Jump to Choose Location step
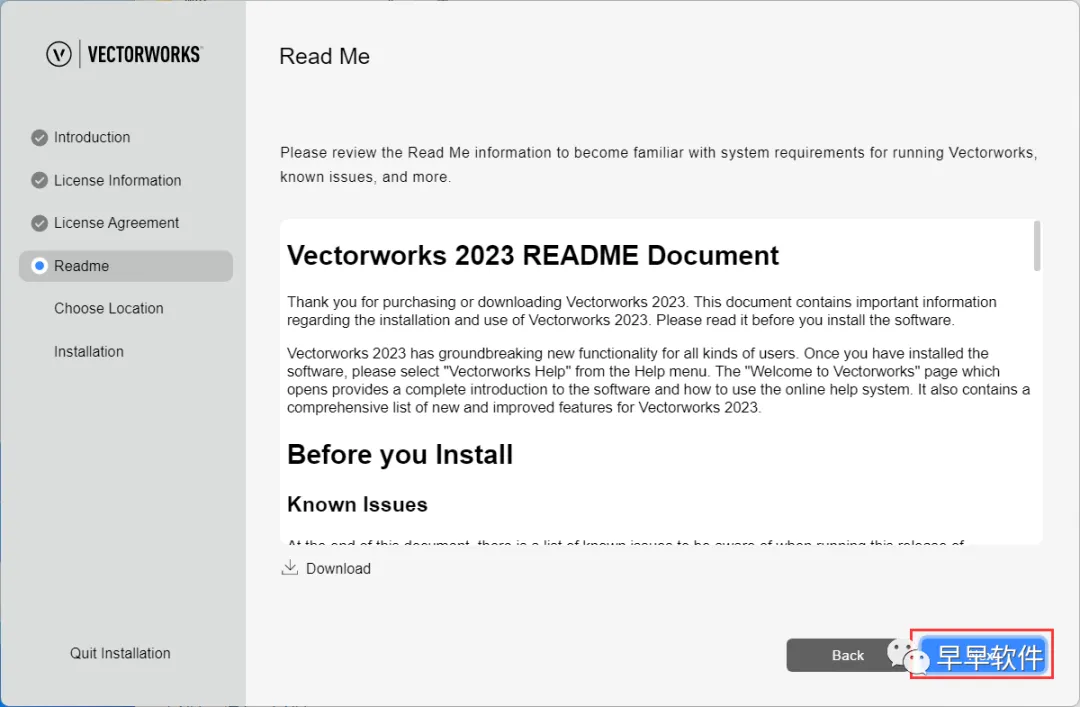 coord(109,309)
